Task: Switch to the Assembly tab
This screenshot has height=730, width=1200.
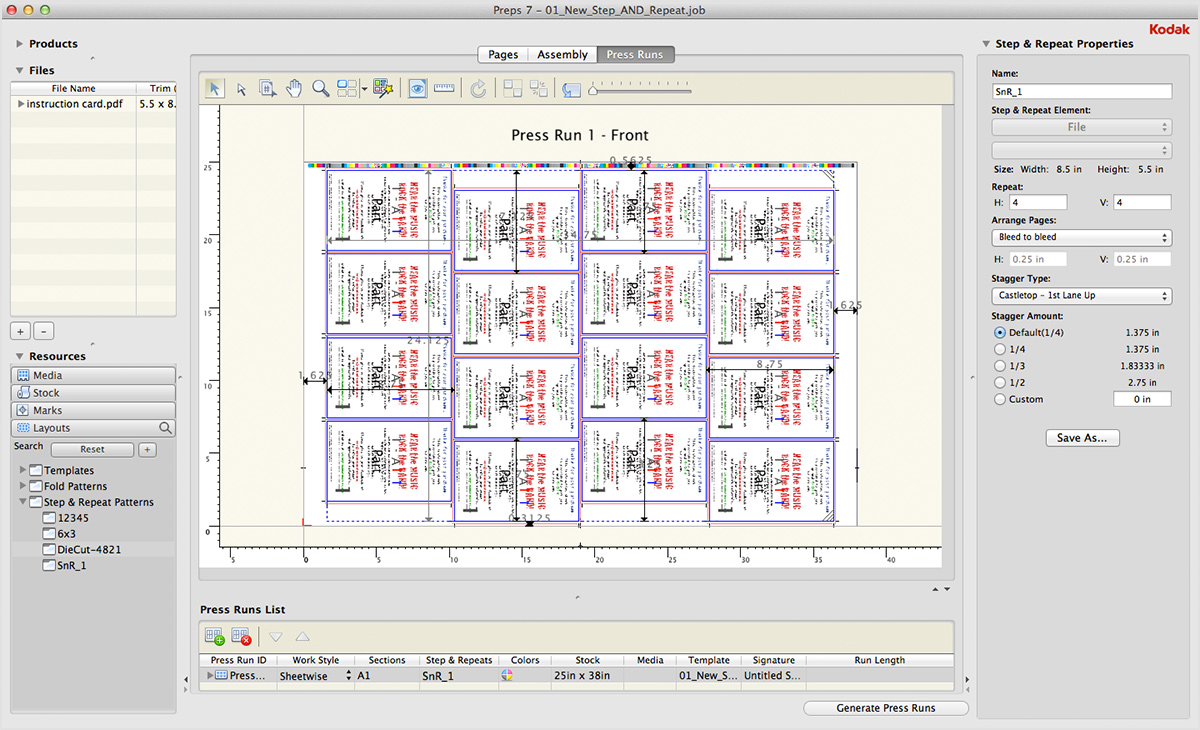Action: point(562,54)
